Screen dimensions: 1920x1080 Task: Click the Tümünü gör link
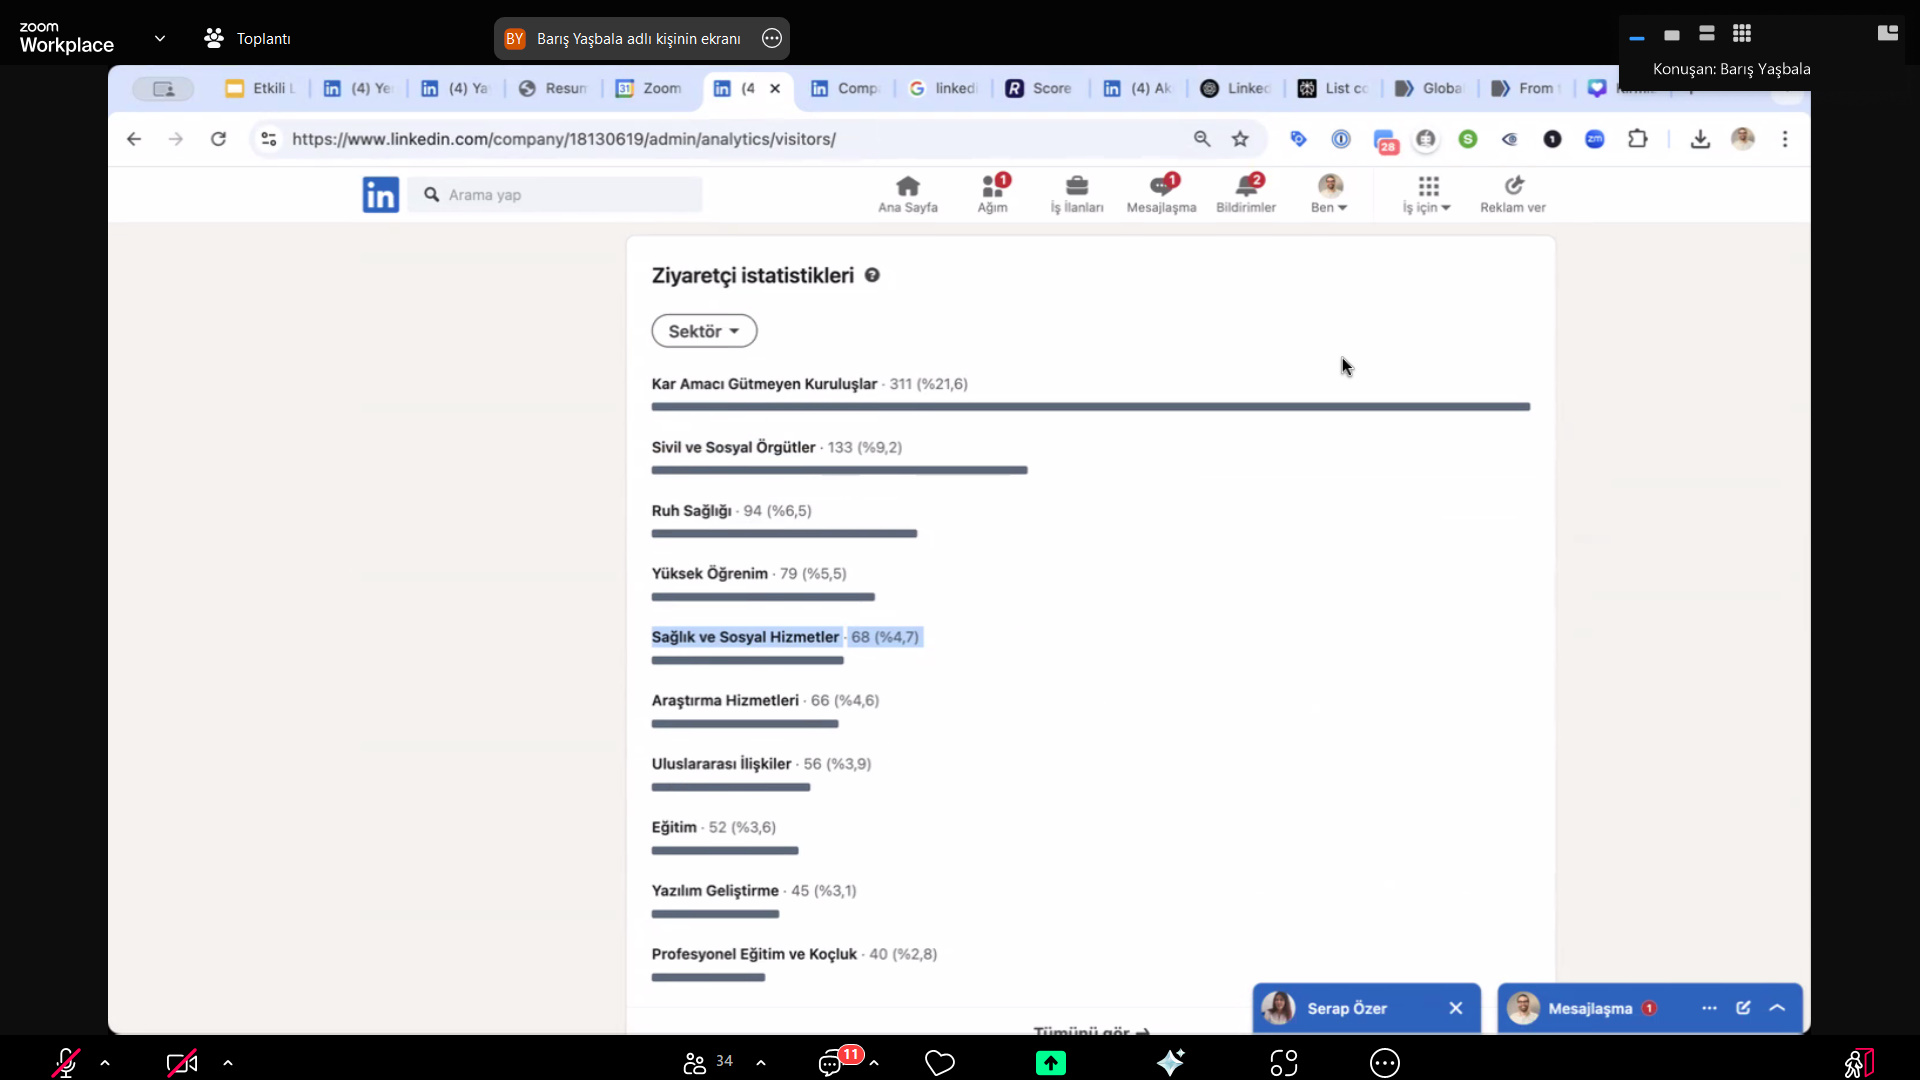(1090, 1030)
